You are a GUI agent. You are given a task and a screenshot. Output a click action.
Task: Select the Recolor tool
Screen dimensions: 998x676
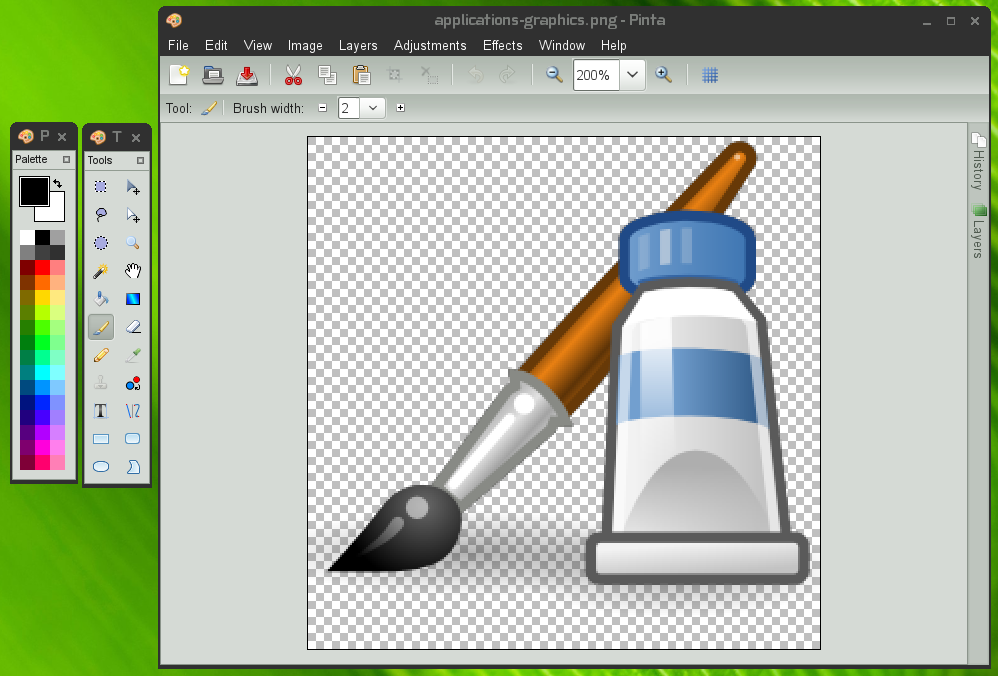[x=132, y=383]
